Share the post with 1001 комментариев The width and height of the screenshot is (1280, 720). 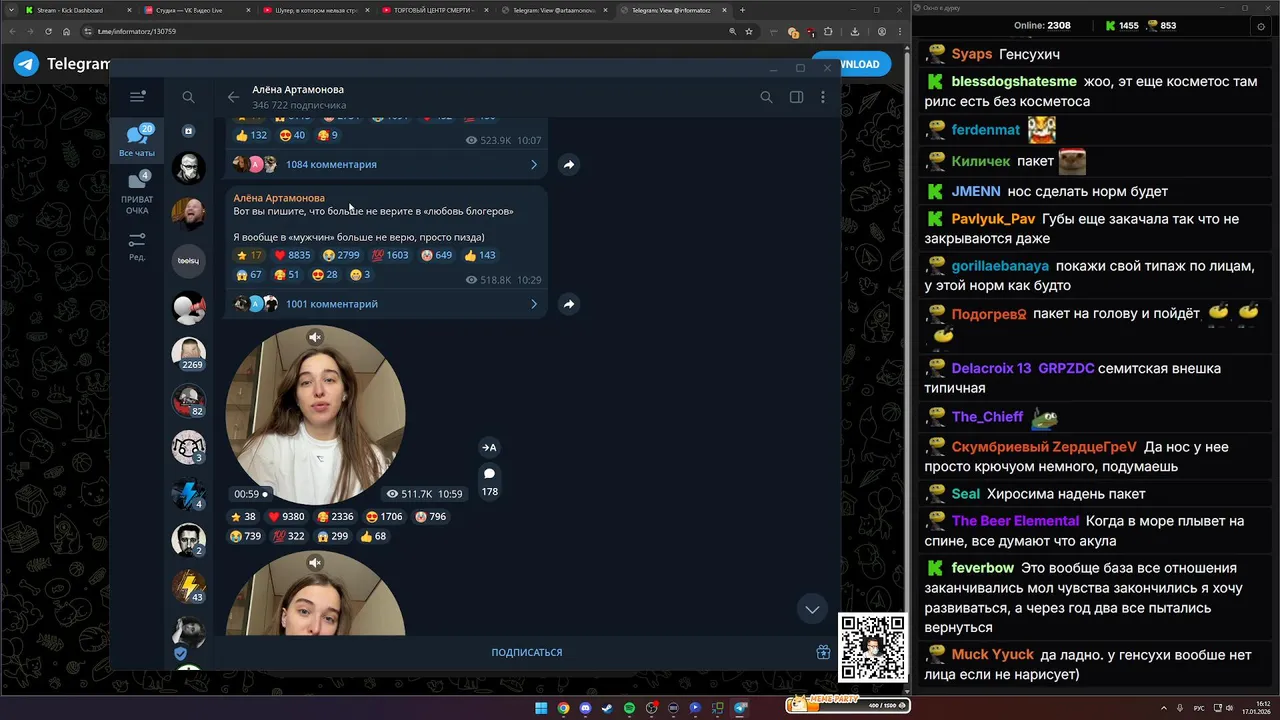point(568,304)
